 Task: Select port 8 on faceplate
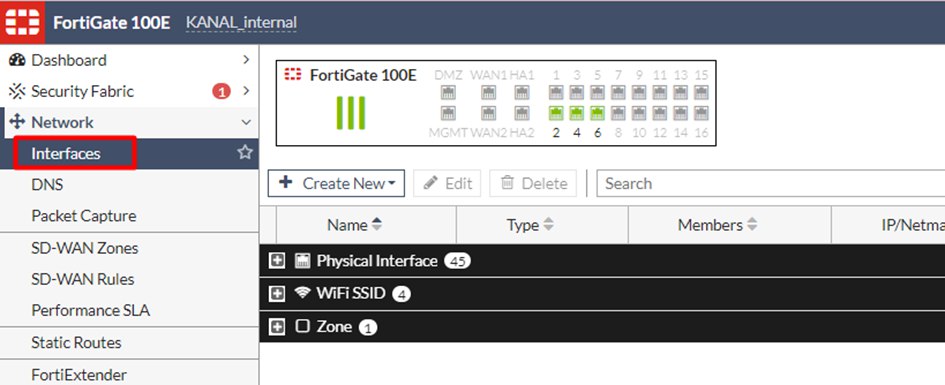pyautogui.click(x=618, y=113)
